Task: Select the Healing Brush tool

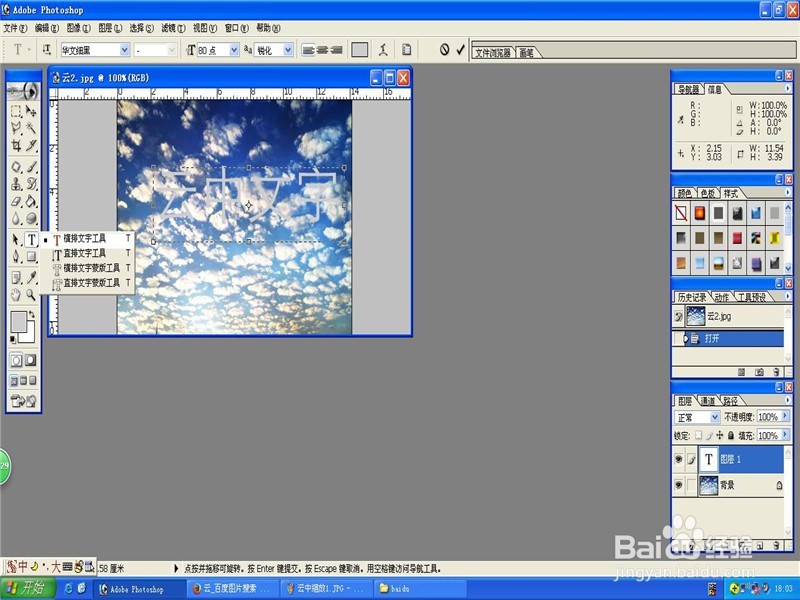Action: pos(16,167)
